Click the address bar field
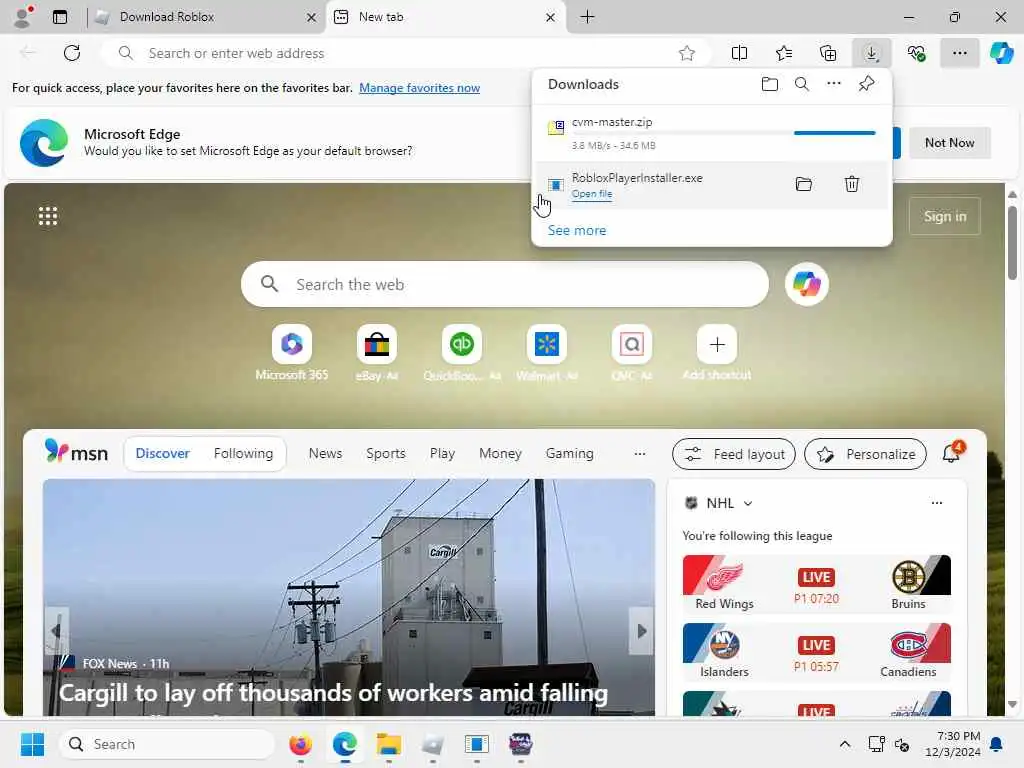 pos(405,53)
